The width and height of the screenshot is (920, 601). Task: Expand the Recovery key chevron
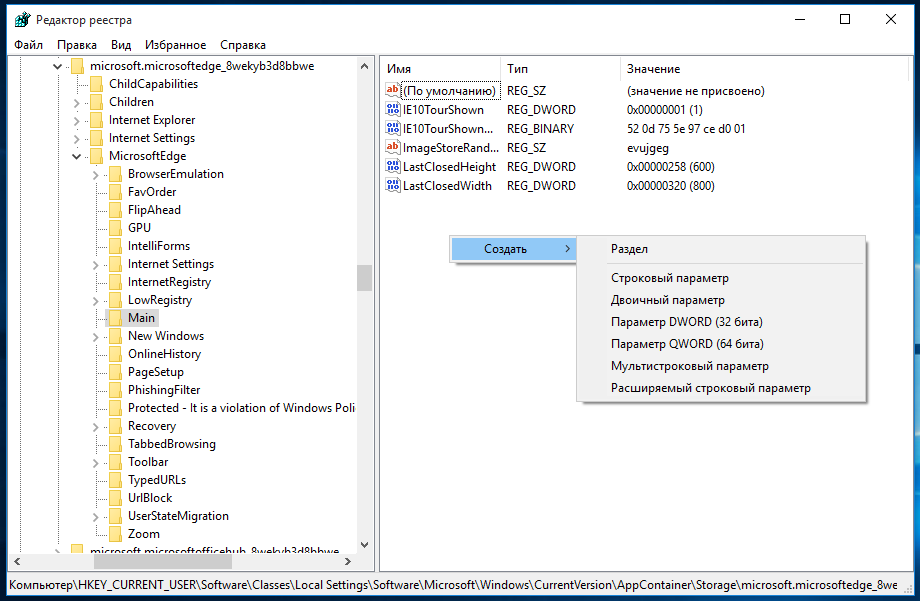tap(96, 427)
